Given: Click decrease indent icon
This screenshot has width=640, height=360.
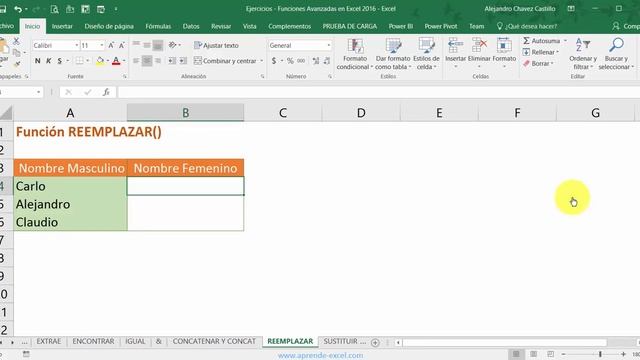Looking at the screenshot, I should click(172, 61).
